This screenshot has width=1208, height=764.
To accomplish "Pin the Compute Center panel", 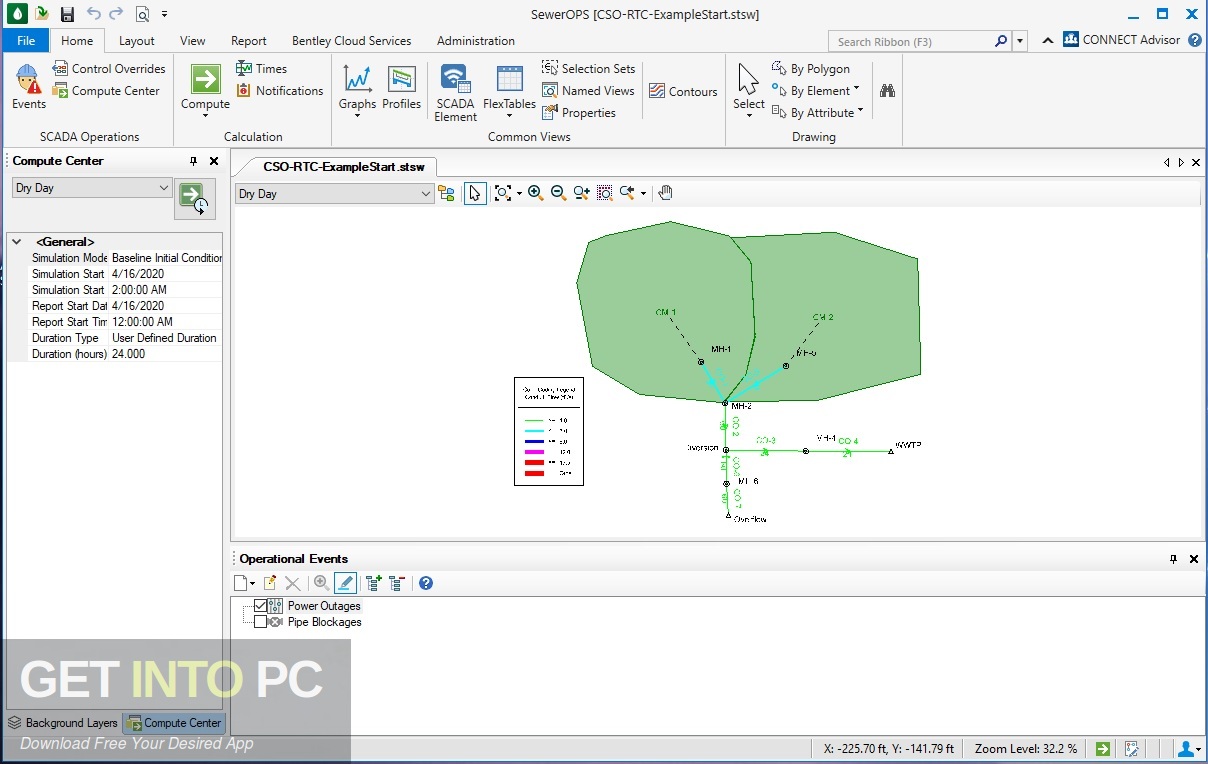I will tap(194, 161).
